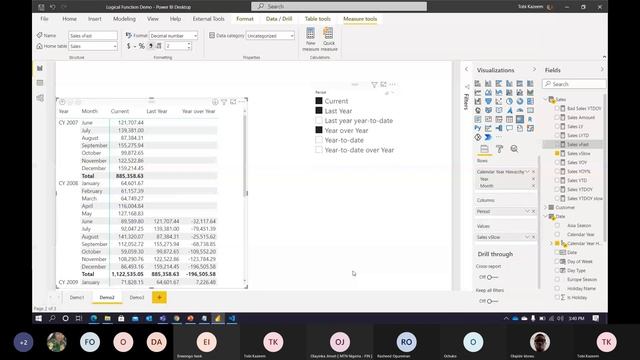The image size is (640, 360).
Task: Click New measure button
Action: (311, 39)
